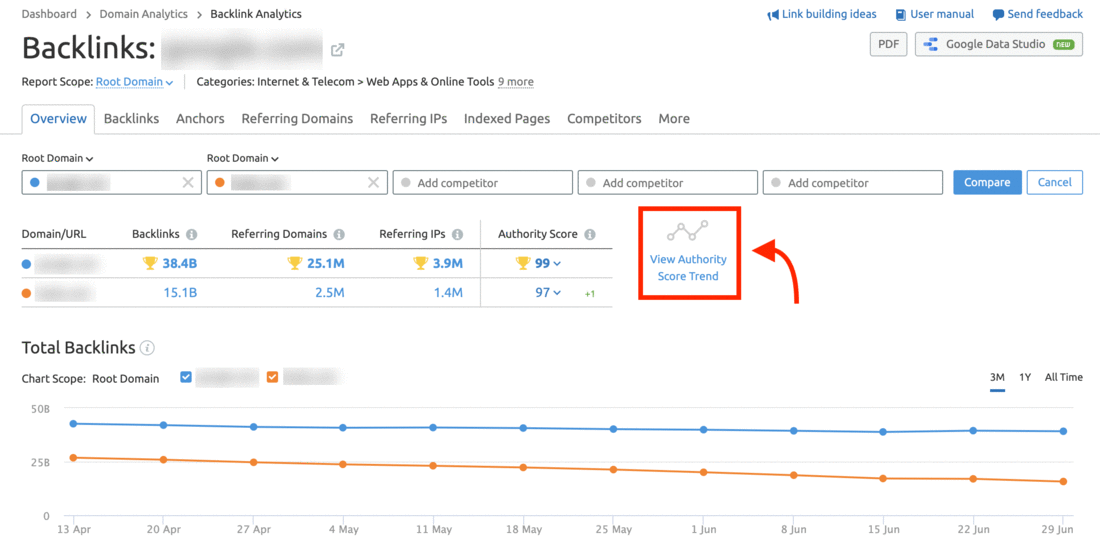The width and height of the screenshot is (1100, 549).
Task: Click the Compare button
Action: [987, 182]
